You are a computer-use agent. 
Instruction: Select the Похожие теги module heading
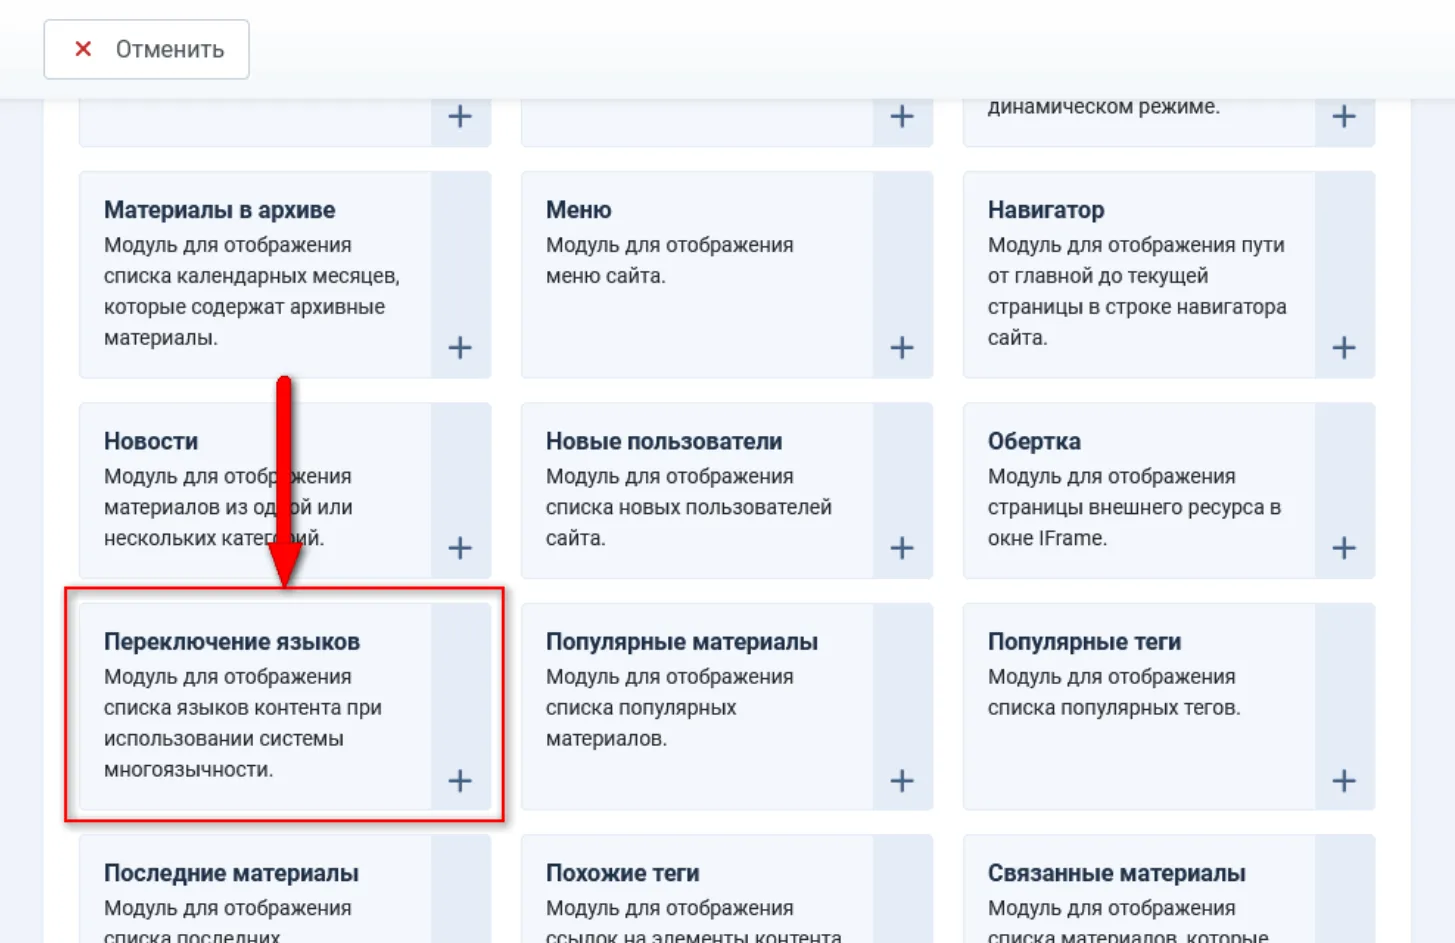622,873
